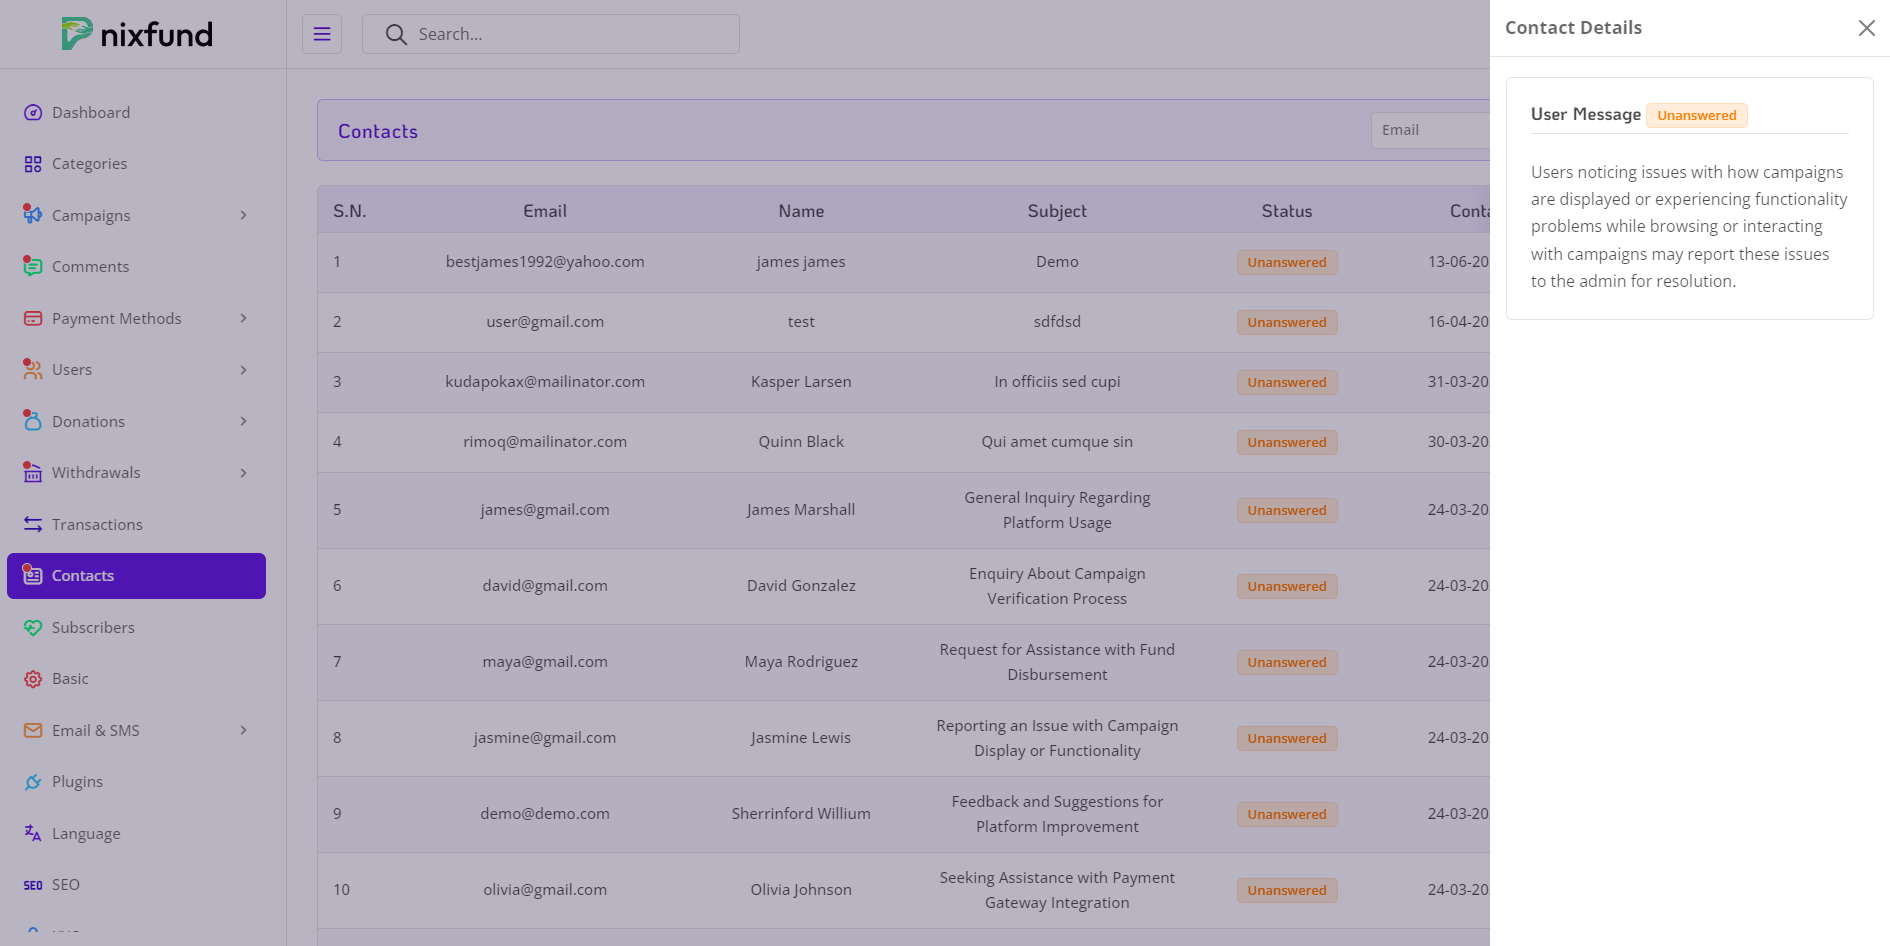Click the Basic settings gear icon
This screenshot has width=1890, height=946.
tap(33, 679)
